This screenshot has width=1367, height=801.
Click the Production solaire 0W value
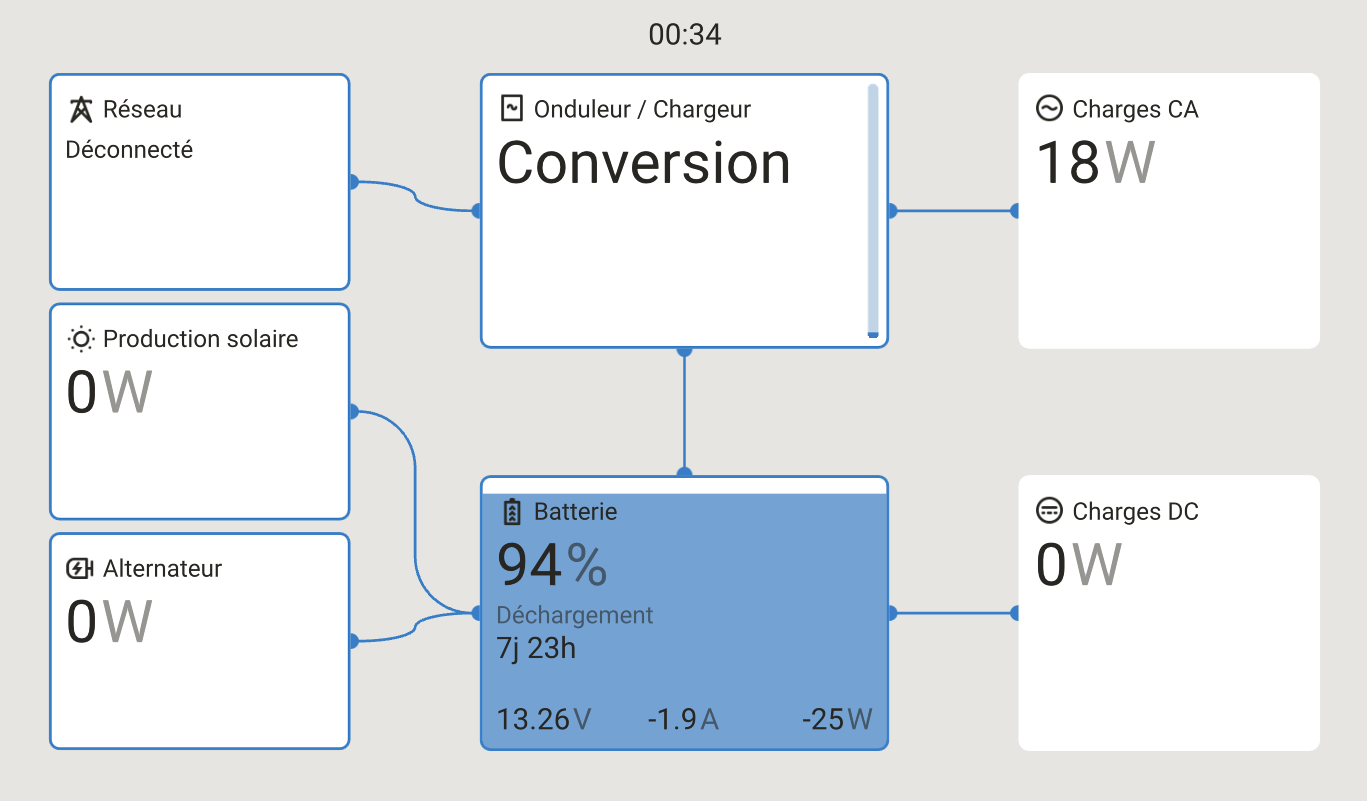click(x=109, y=392)
